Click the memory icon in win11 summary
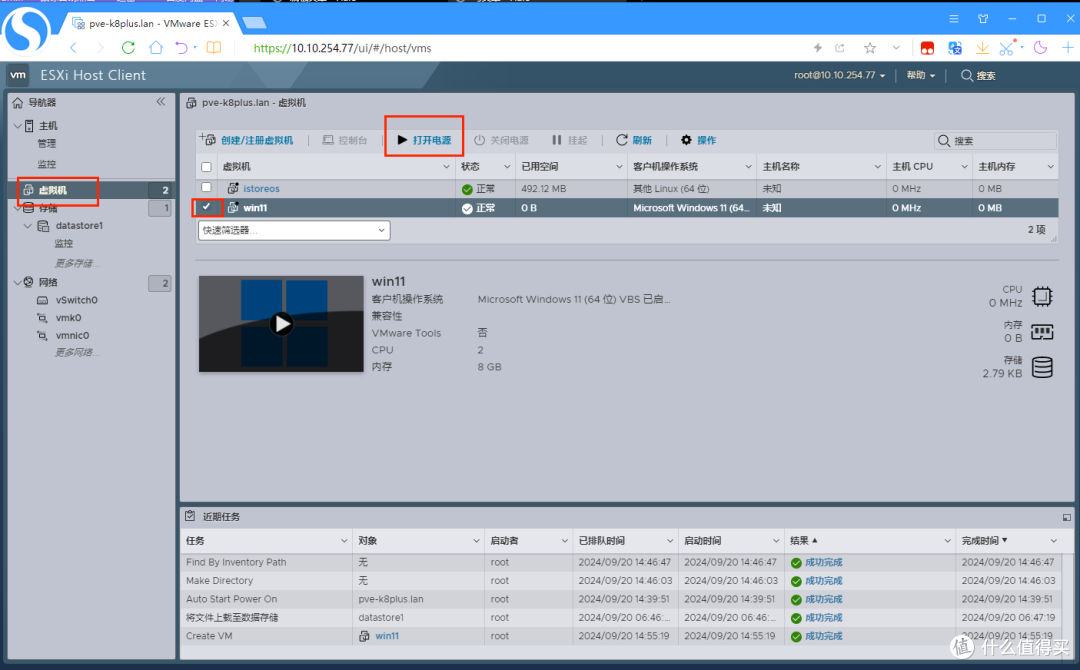The image size is (1080, 670). 1042,332
